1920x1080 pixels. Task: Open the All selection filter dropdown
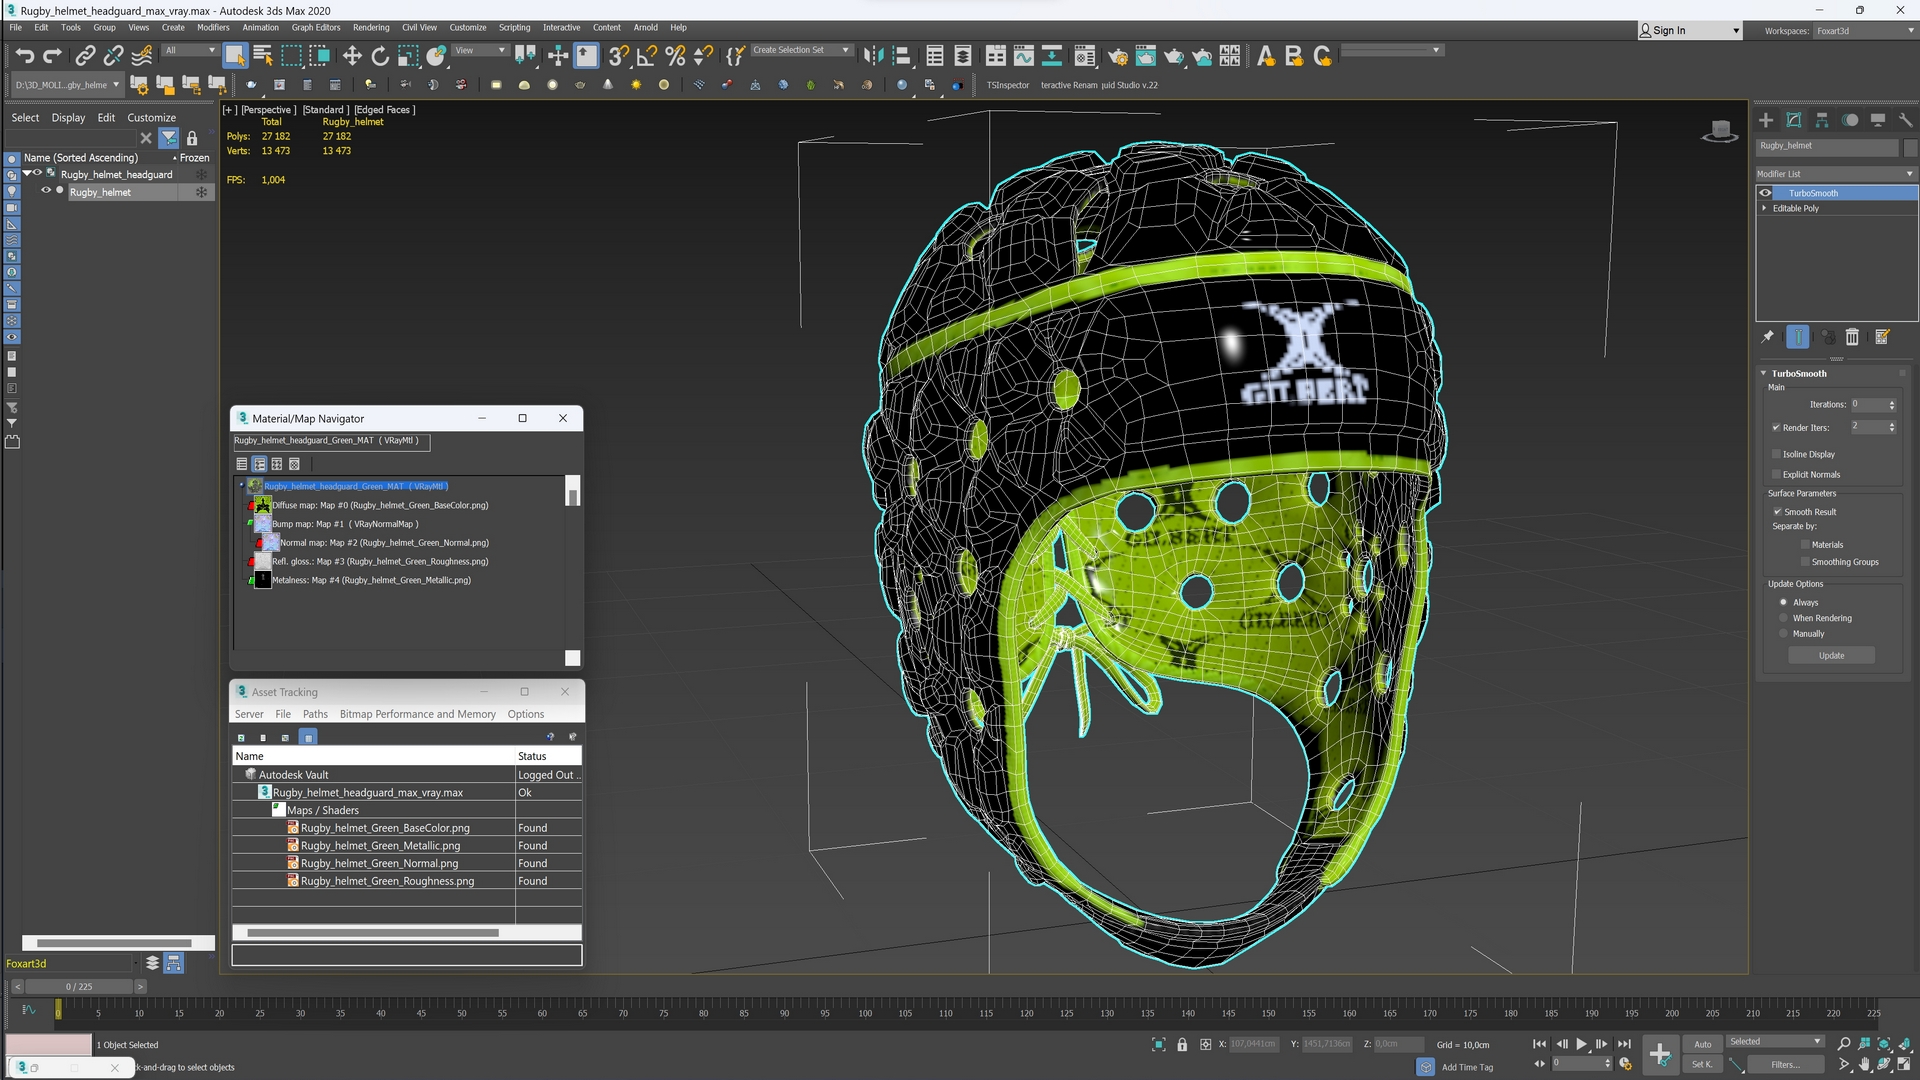click(190, 50)
